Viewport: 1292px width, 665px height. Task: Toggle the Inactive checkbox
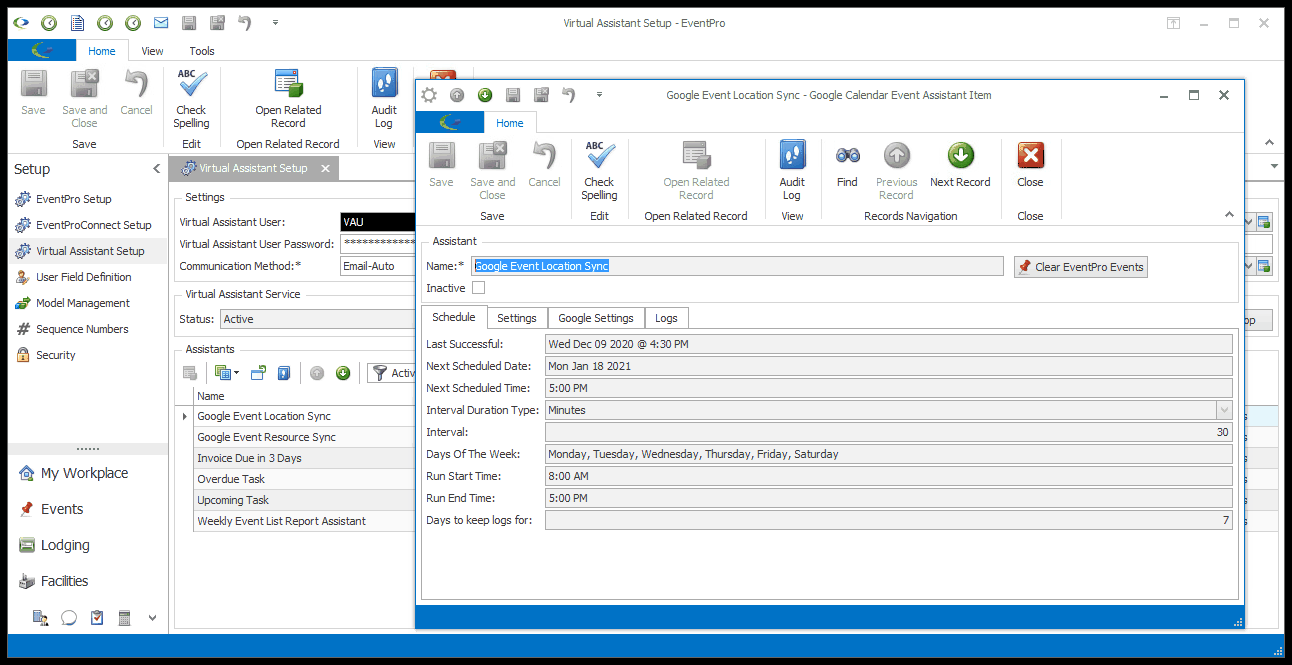coord(478,288)
